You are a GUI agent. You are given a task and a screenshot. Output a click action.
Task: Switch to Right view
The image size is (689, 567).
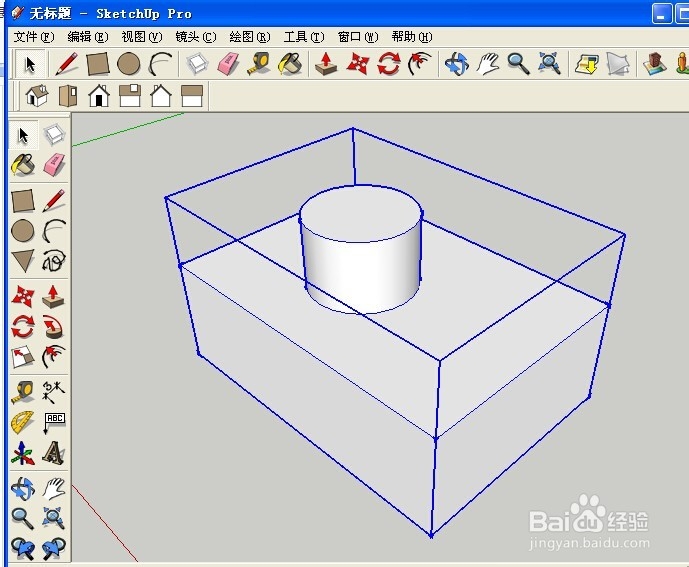(130, 96)
